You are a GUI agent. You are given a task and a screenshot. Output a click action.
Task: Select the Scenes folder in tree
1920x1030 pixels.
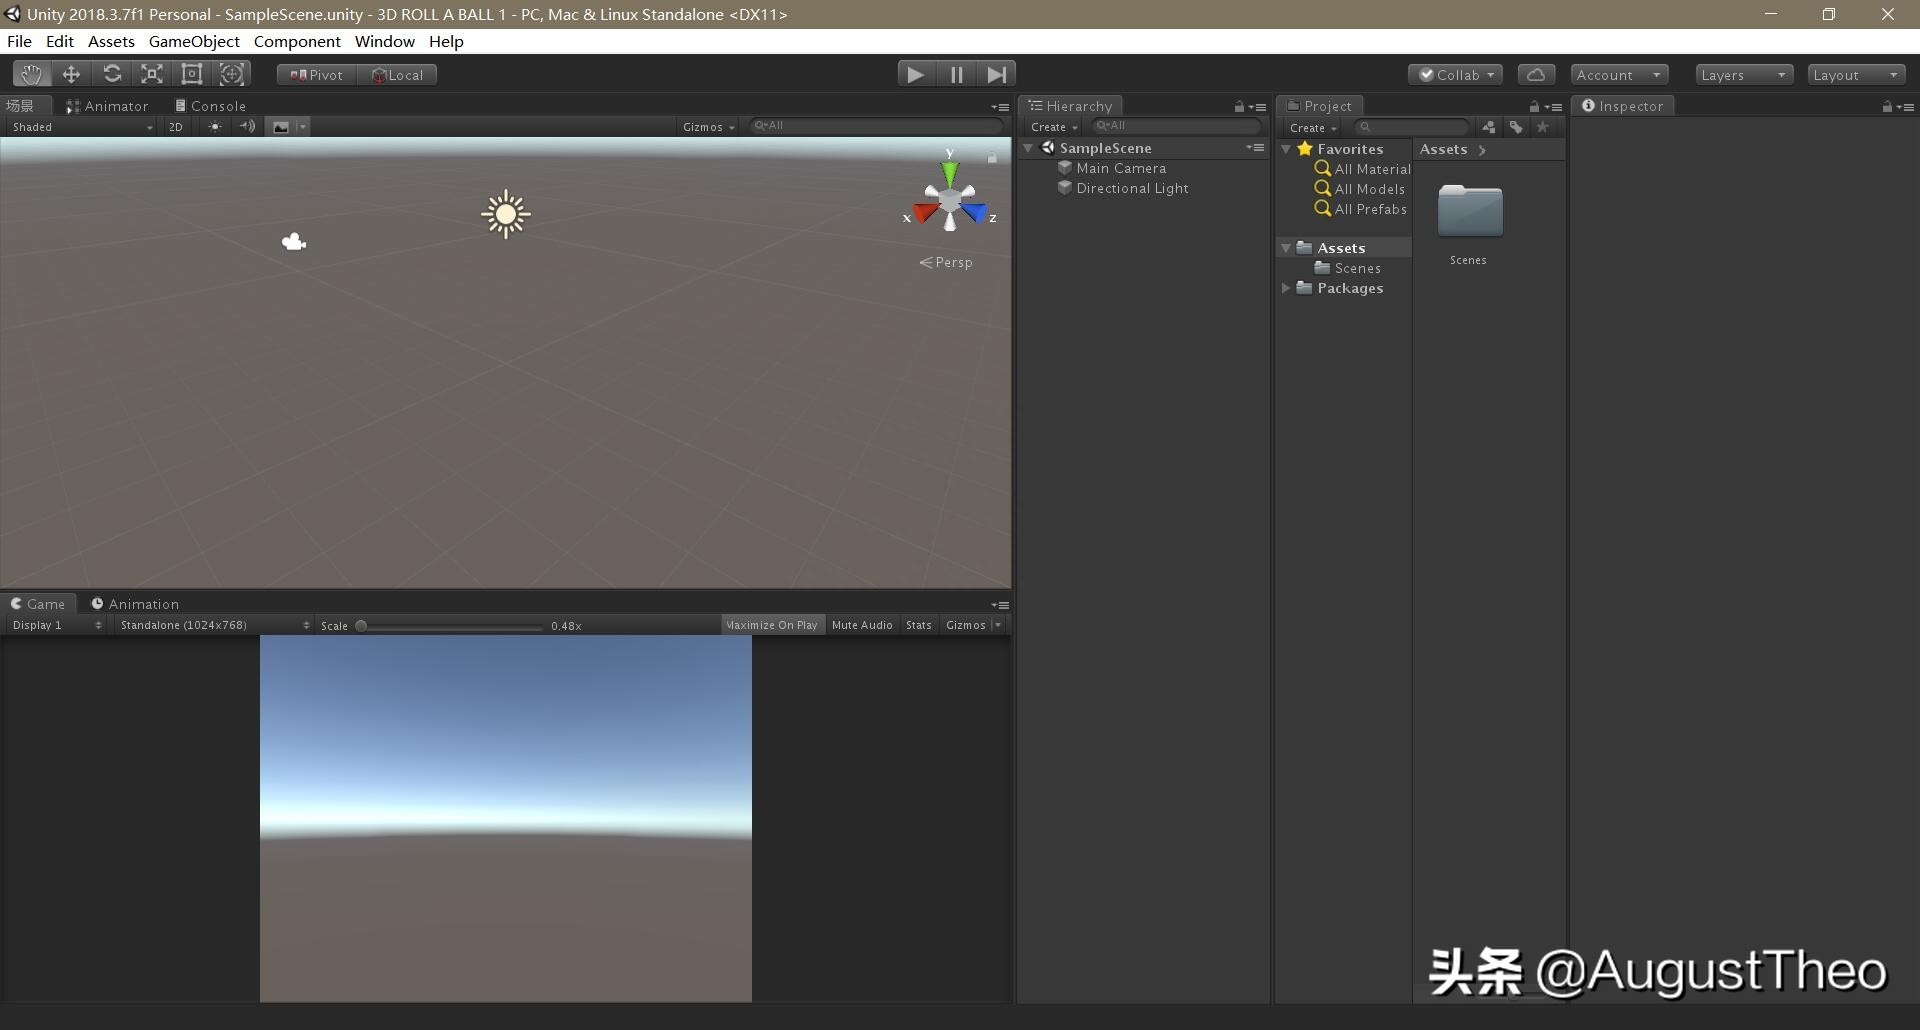[x=1348, y=268]
